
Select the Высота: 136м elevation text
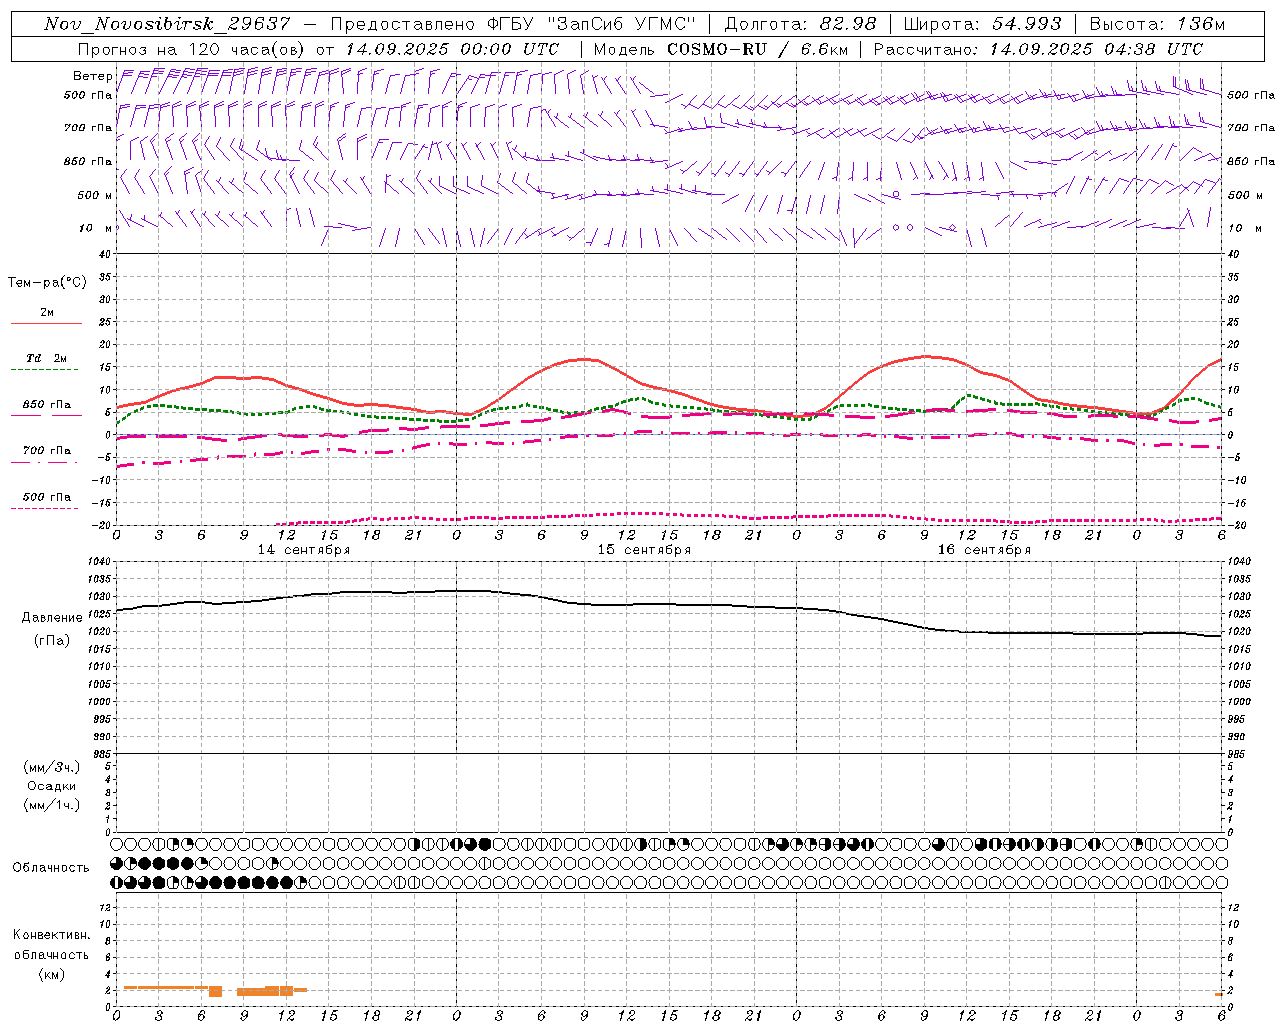click(x=1157, y=24)
